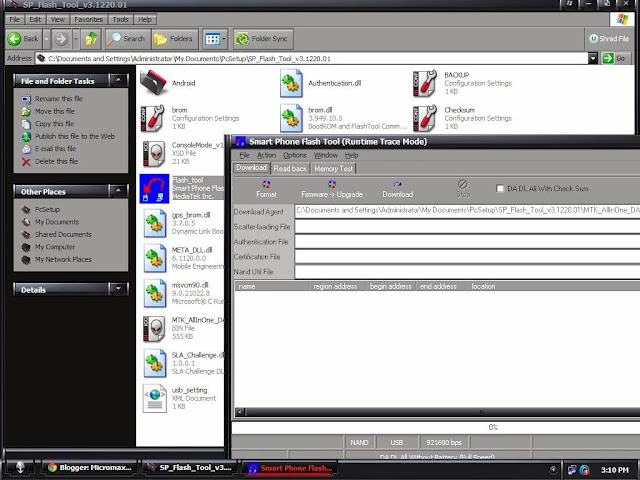Switch to the Read back tab
The image size is (640, 480).
(x=290, y=169)
